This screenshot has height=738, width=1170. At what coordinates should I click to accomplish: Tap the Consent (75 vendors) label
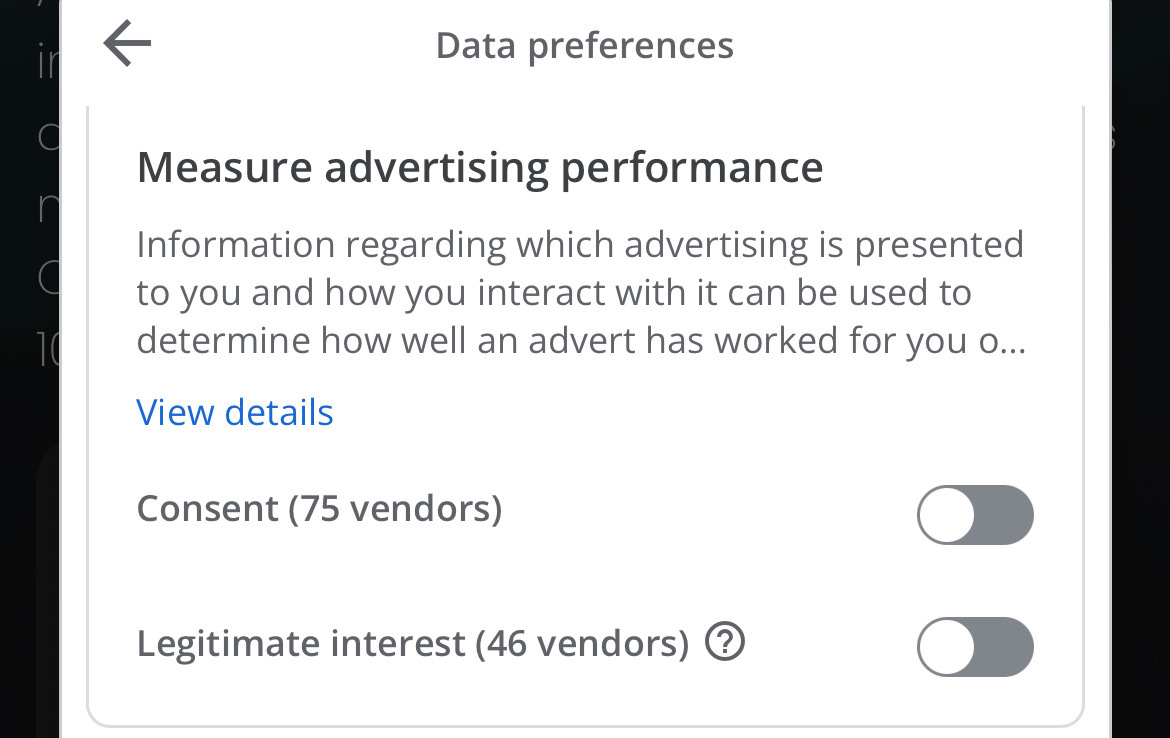[x=319, y=509]
